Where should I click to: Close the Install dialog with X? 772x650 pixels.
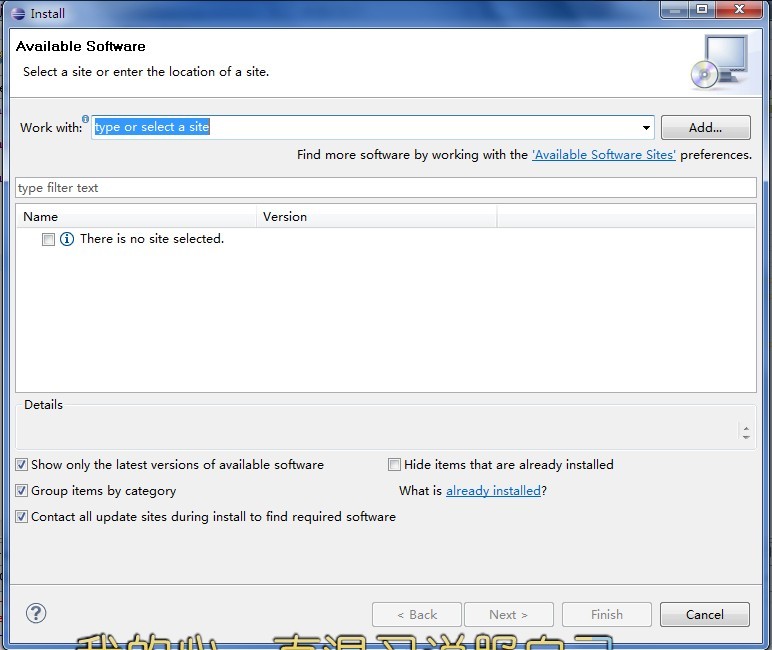pos(739,9)
